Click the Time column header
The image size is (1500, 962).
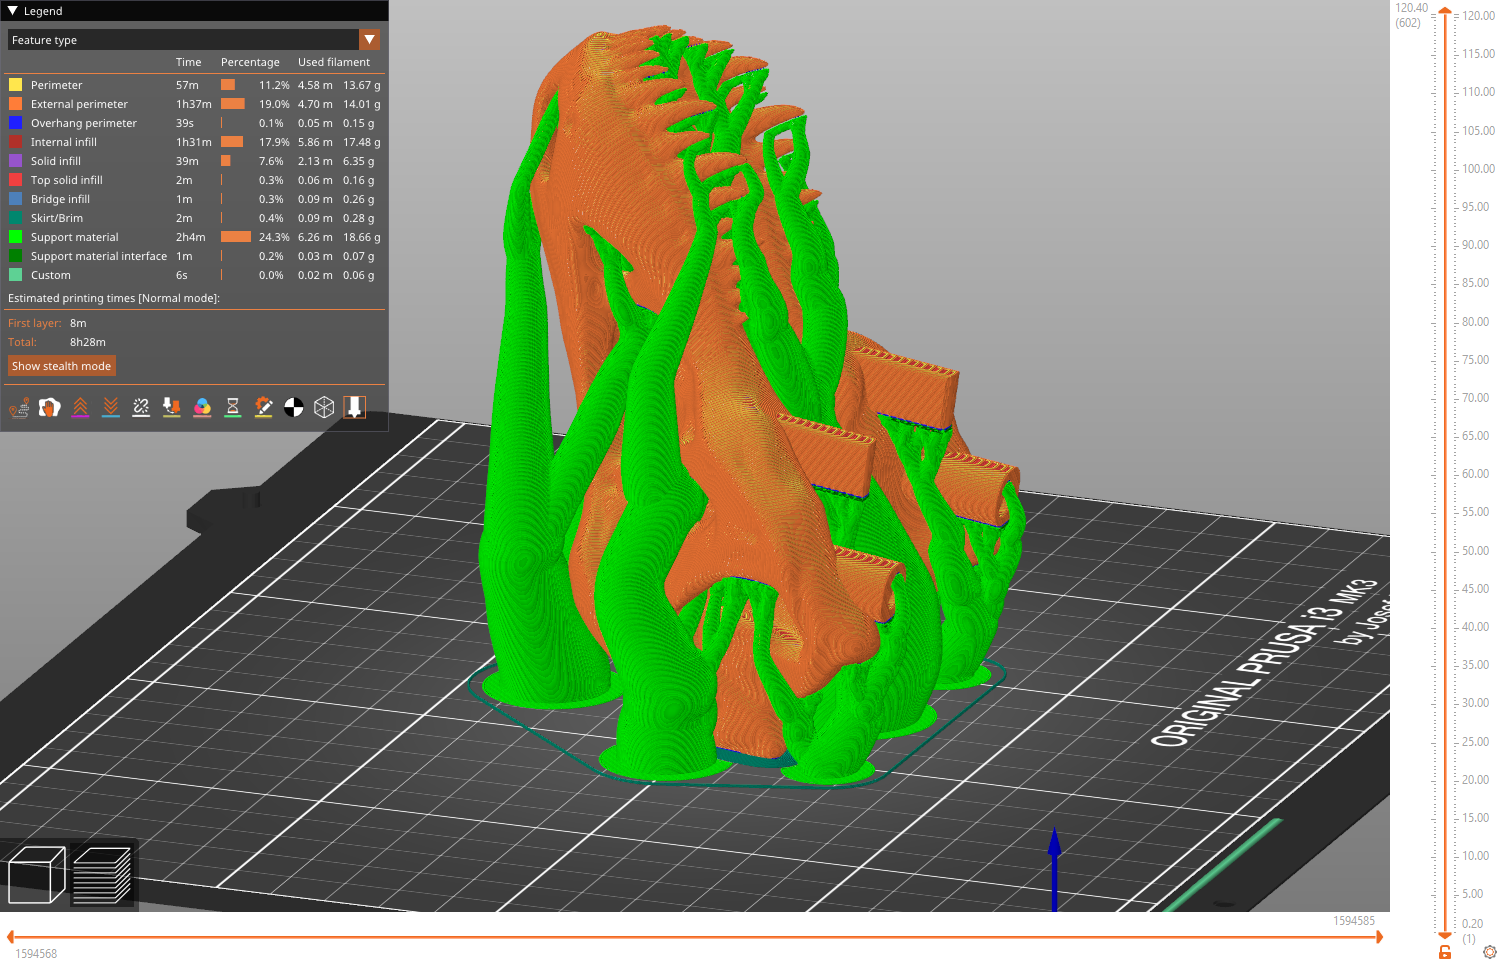(188, 62)
